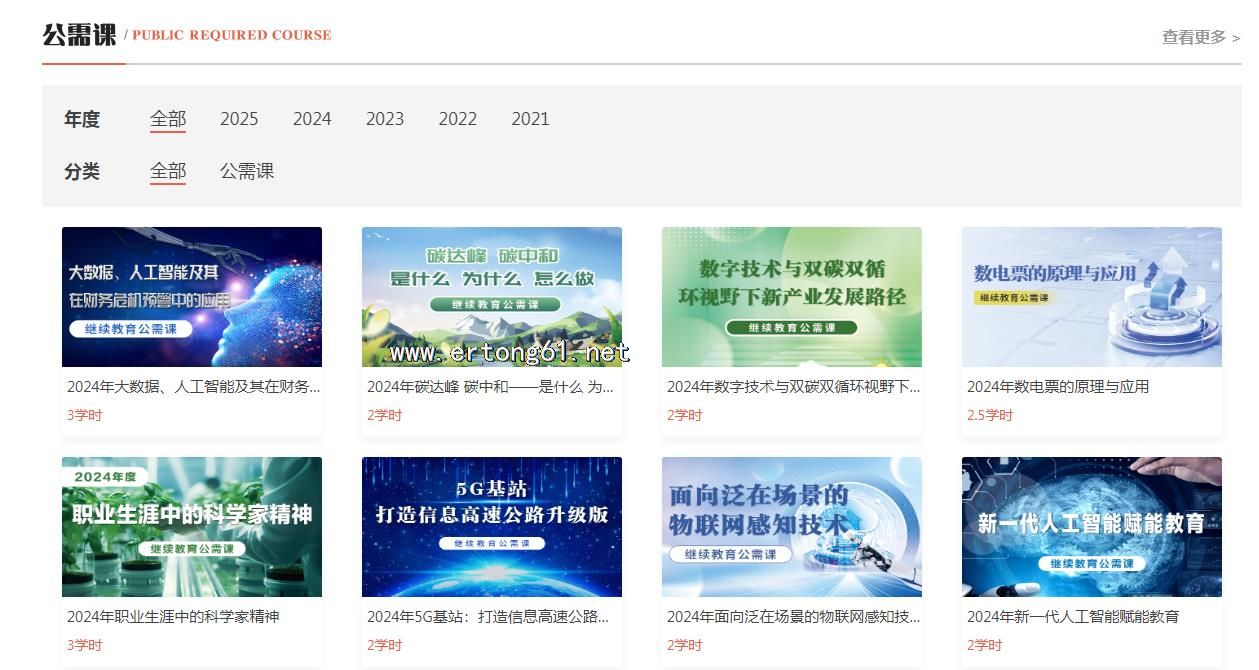This screenshot has height=670, width=1259.
Task: Open the 大数据、人工智能 course thumbnail
Action: (x=192, y=297)
